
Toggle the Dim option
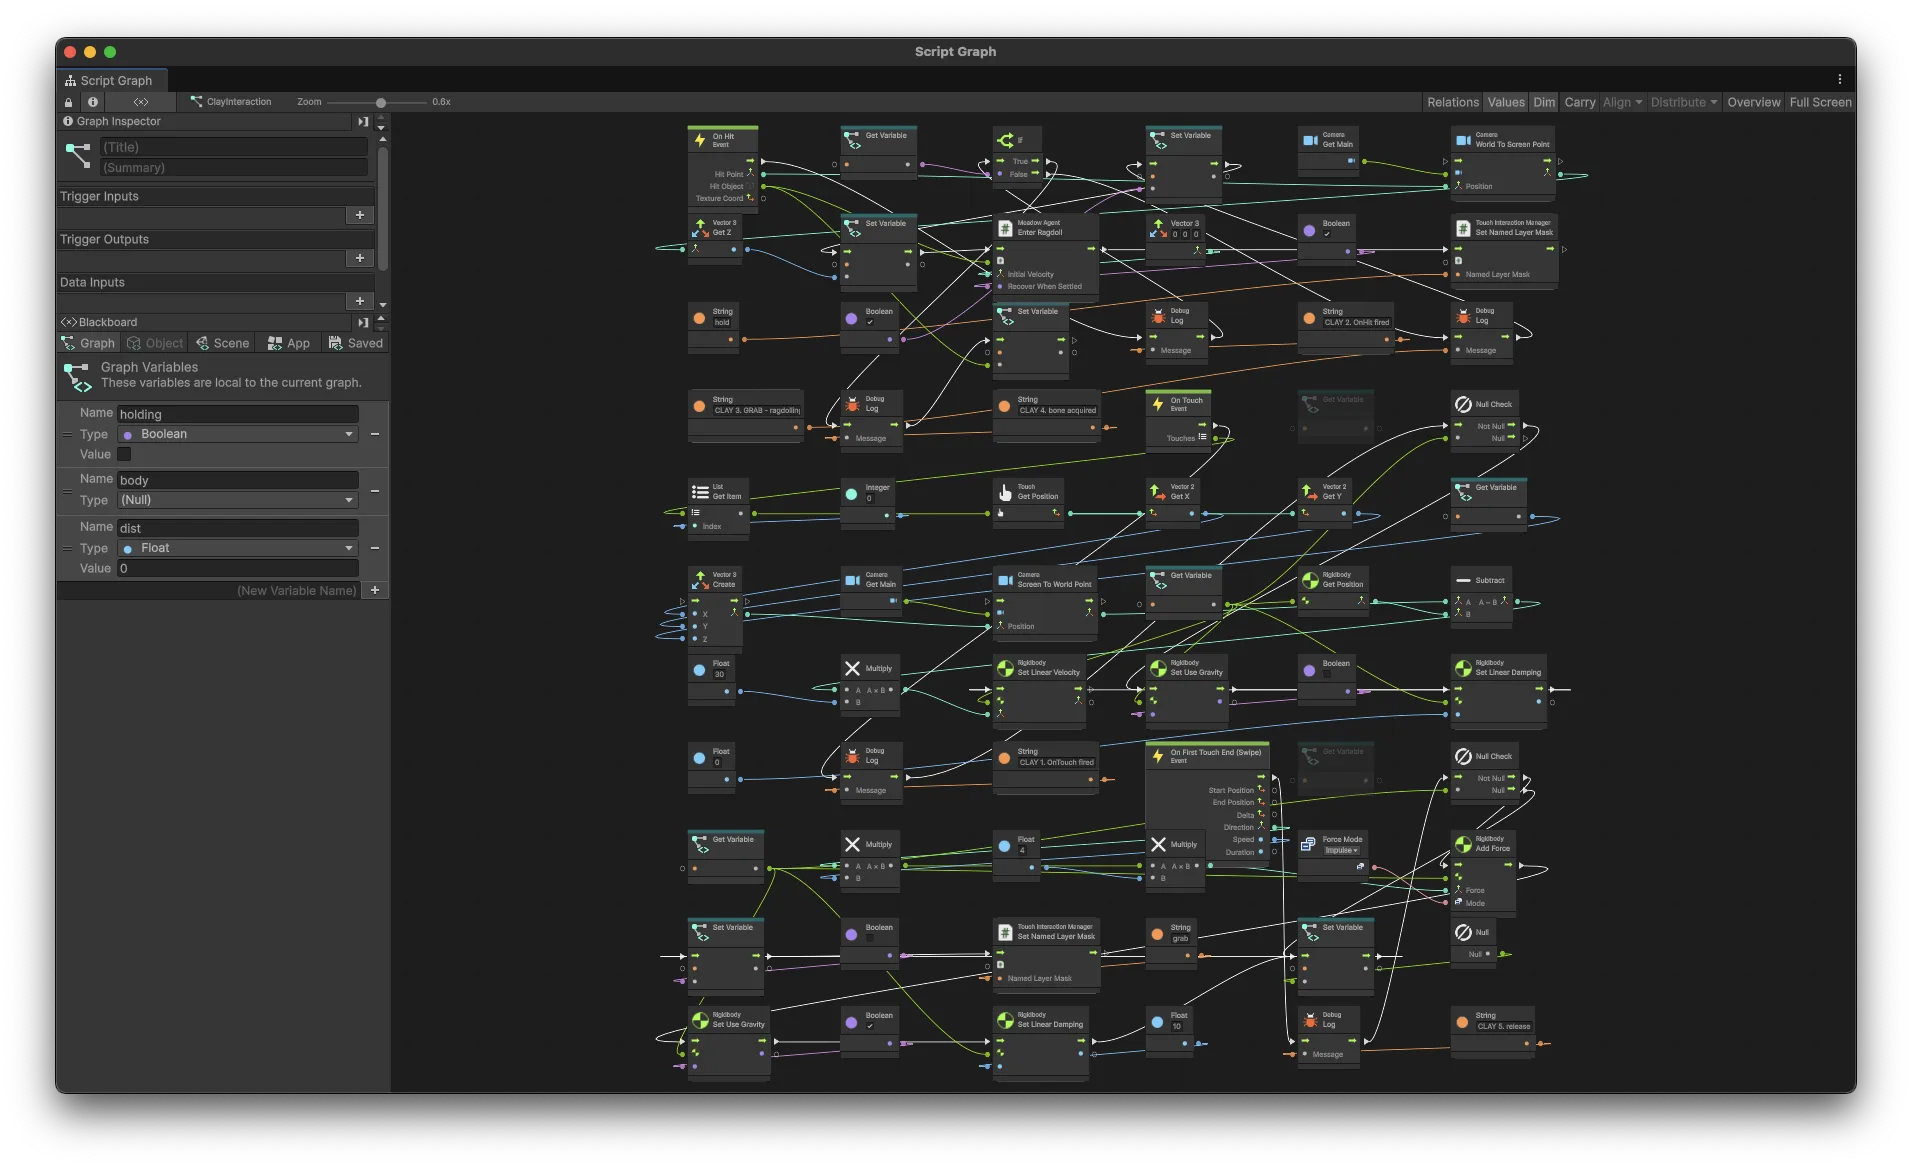pos(1544,102)
